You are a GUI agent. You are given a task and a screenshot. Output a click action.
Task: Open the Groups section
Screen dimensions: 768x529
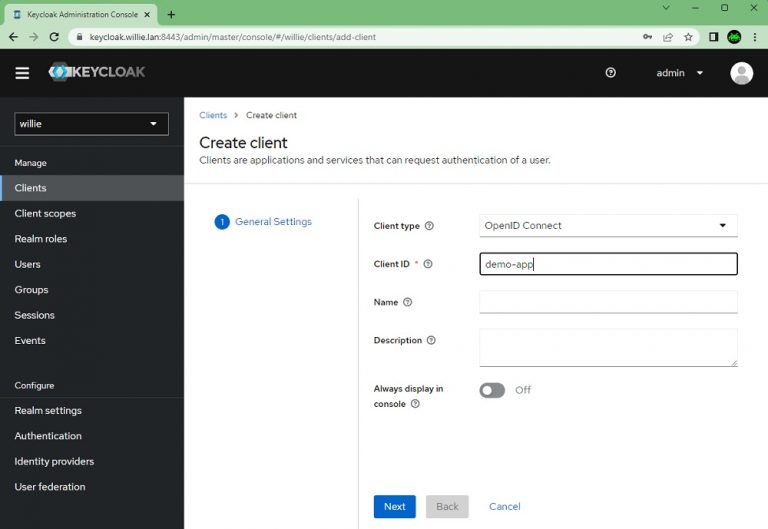pos(92,290)
